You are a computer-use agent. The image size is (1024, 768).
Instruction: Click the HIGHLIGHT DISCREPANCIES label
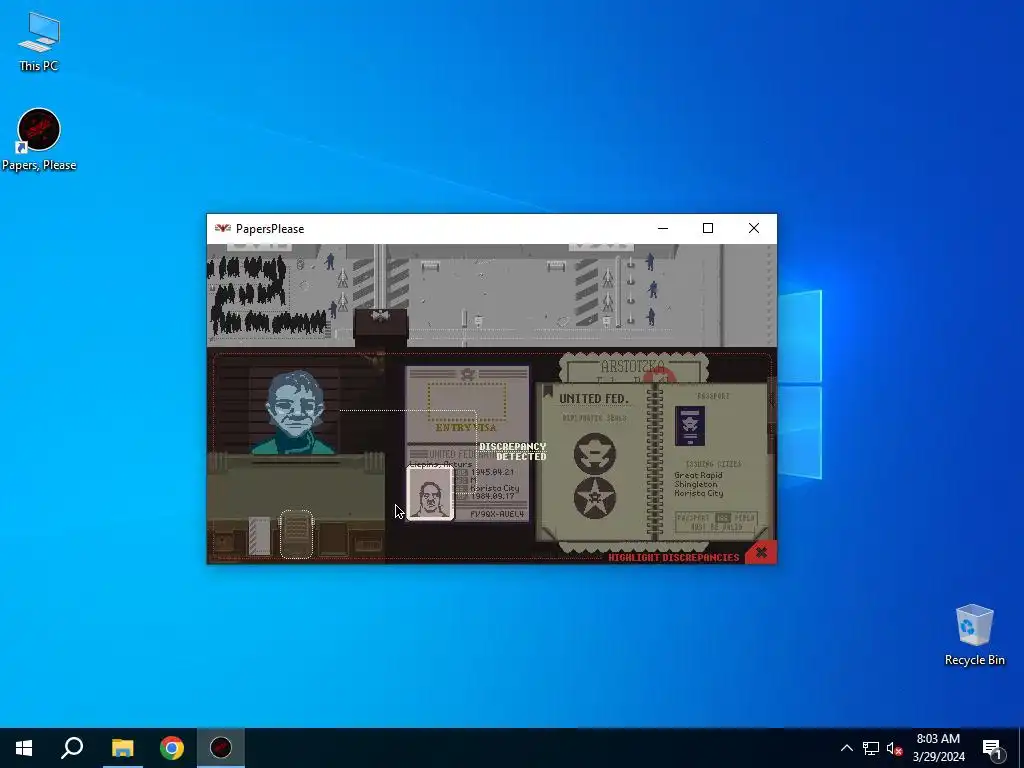tap(673, 558)
